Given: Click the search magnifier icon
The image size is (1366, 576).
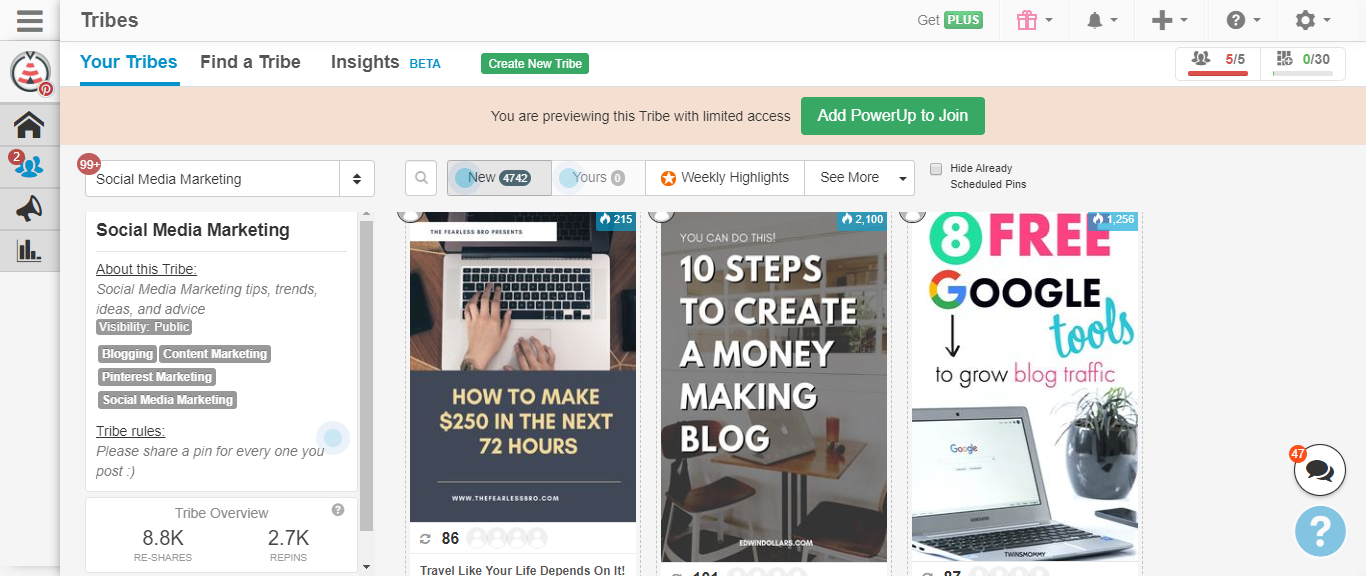Looking at the screenshot, I should point(422,178).
